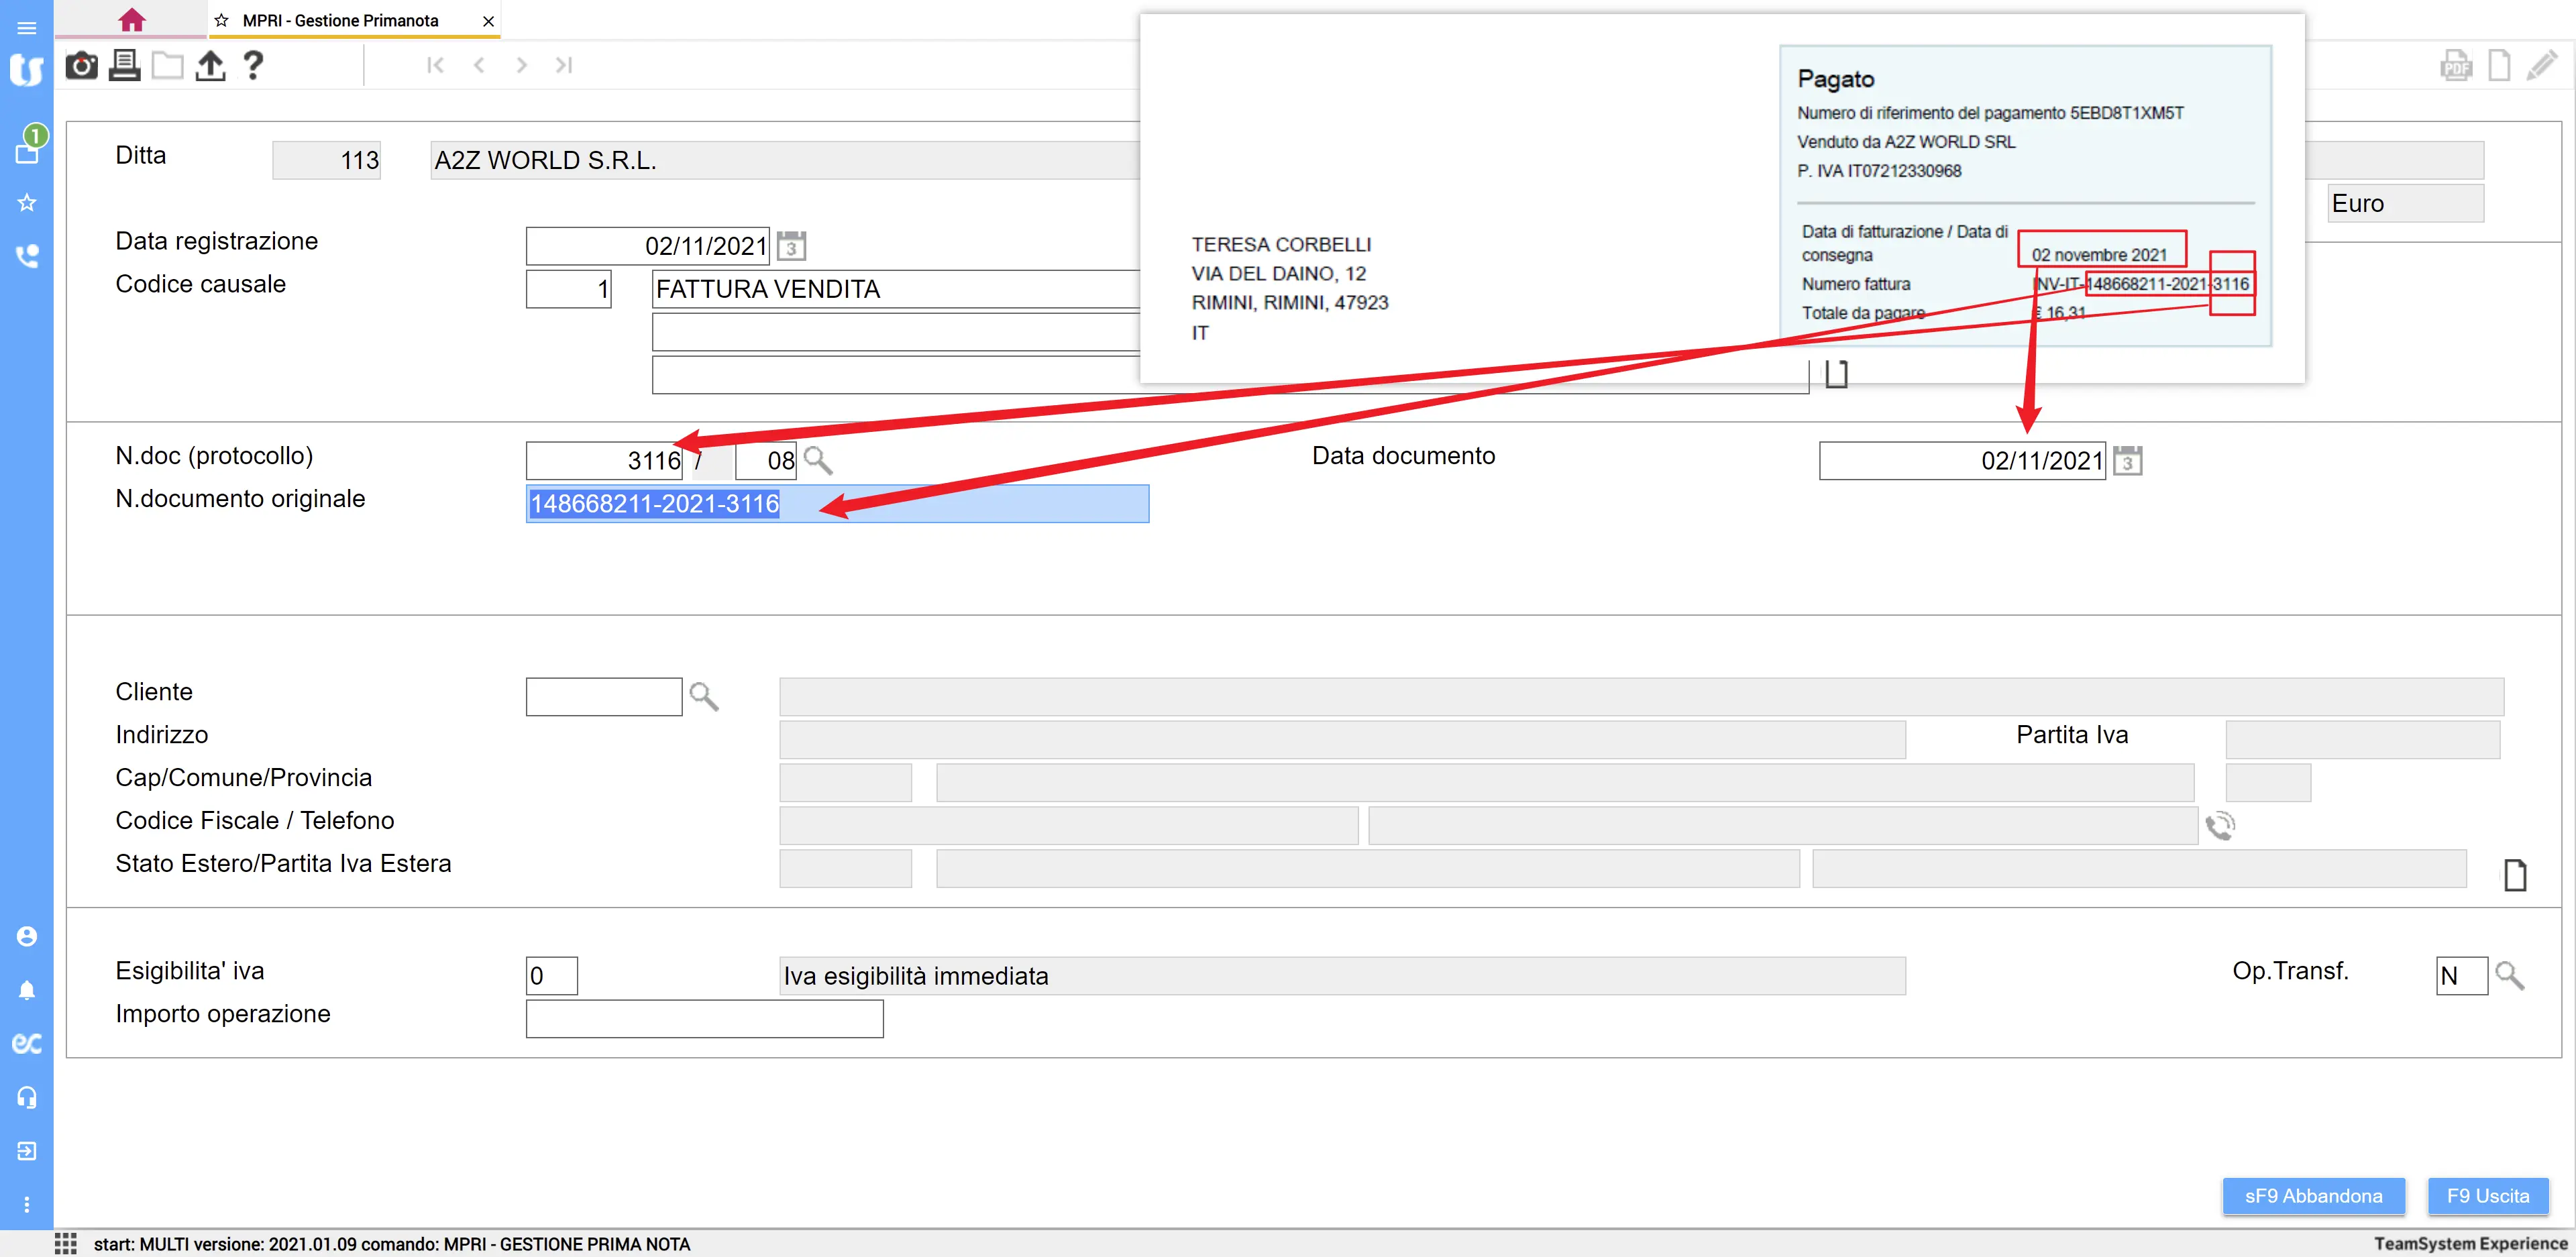Open the Op.Transf. lookup magnifier

(2509, 976)
